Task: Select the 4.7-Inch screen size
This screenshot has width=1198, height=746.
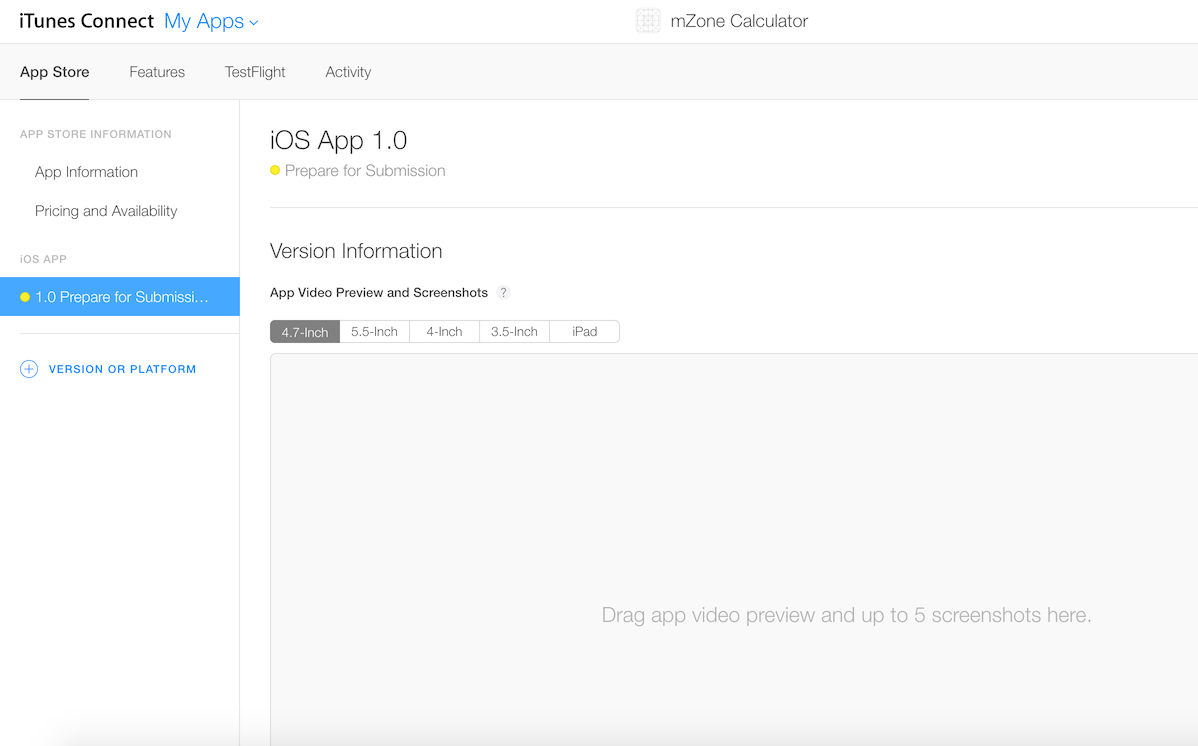Action: pyautogui.click(x=305, y=332)
